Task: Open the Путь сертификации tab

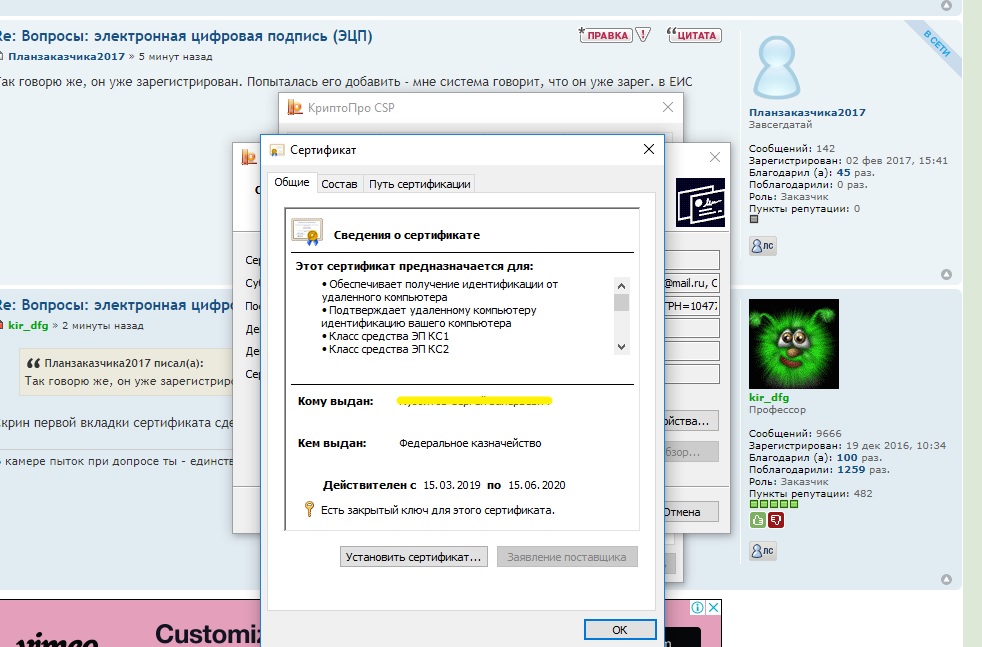Action: [x=419, y=184]
